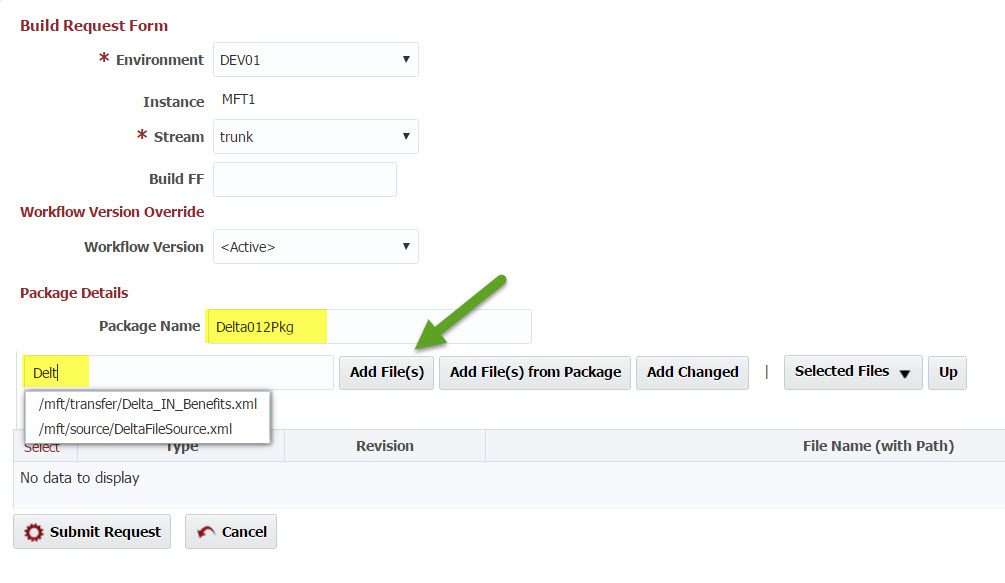Open the Environment dropdown showing DEV01
Viewport: 1005px width, 583px height.
coord(315,60)
